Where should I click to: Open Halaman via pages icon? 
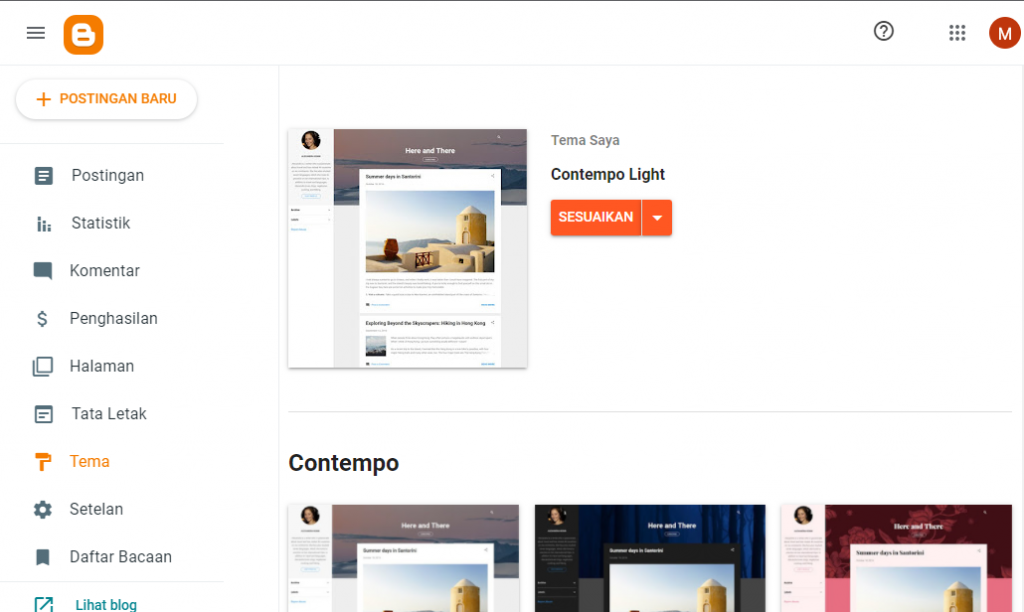(x=42, y=365)
